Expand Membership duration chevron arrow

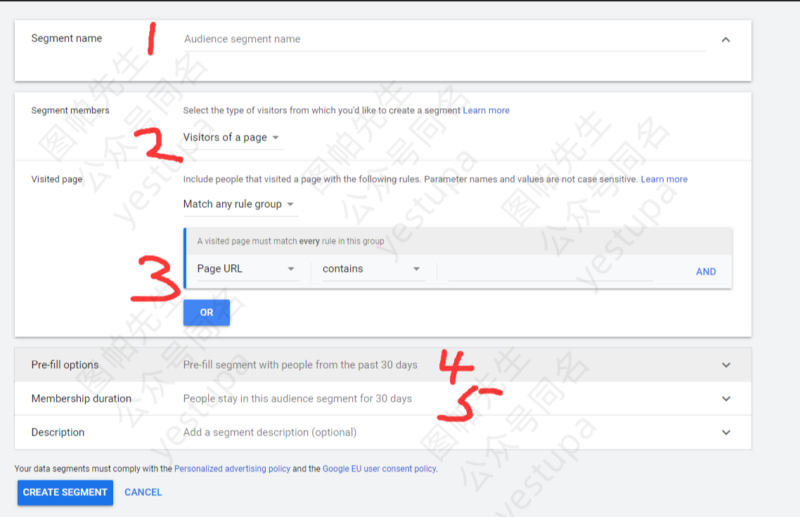tap(725, 399)
